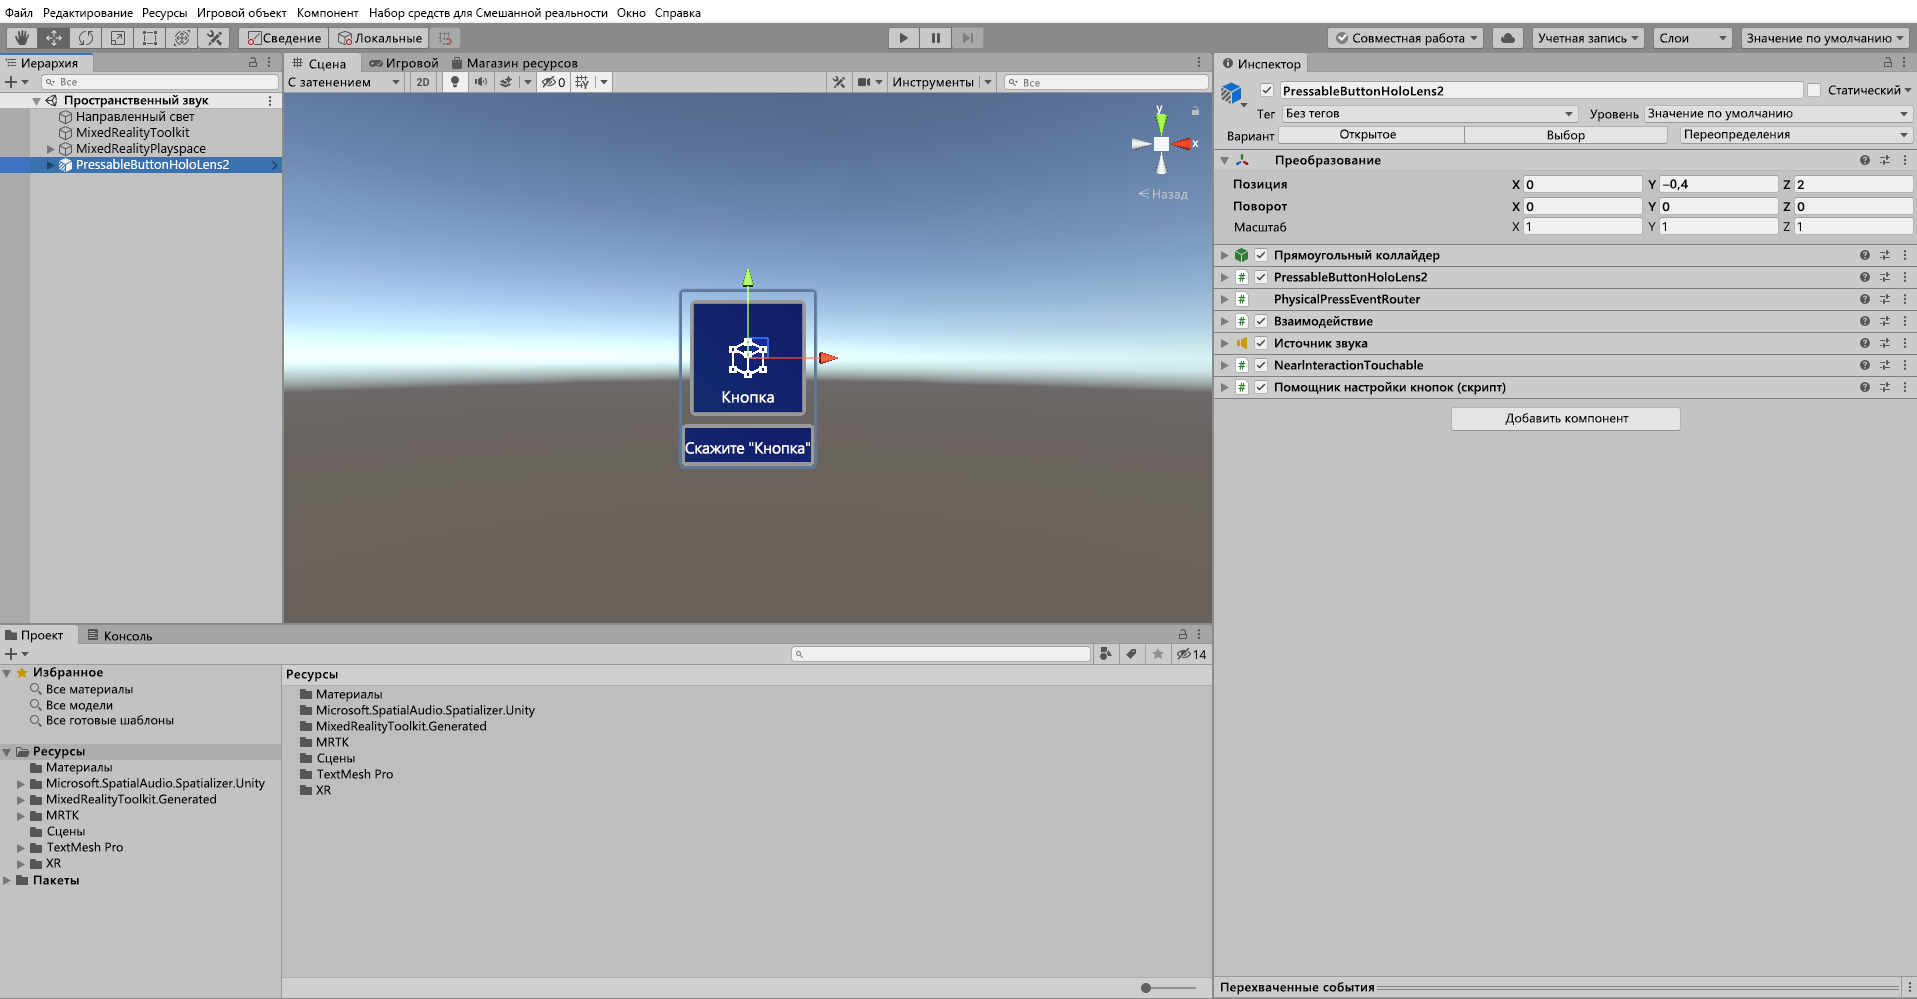1917x999 pixels.
Task: Click Search by Type icon in Project
Action: [1106, 654]
